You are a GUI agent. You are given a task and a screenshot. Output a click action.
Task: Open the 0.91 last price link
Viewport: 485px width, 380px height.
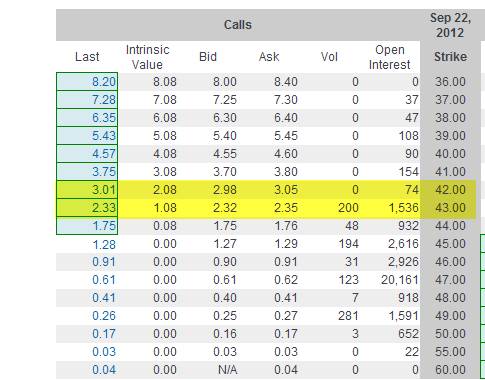click(104, 262)
